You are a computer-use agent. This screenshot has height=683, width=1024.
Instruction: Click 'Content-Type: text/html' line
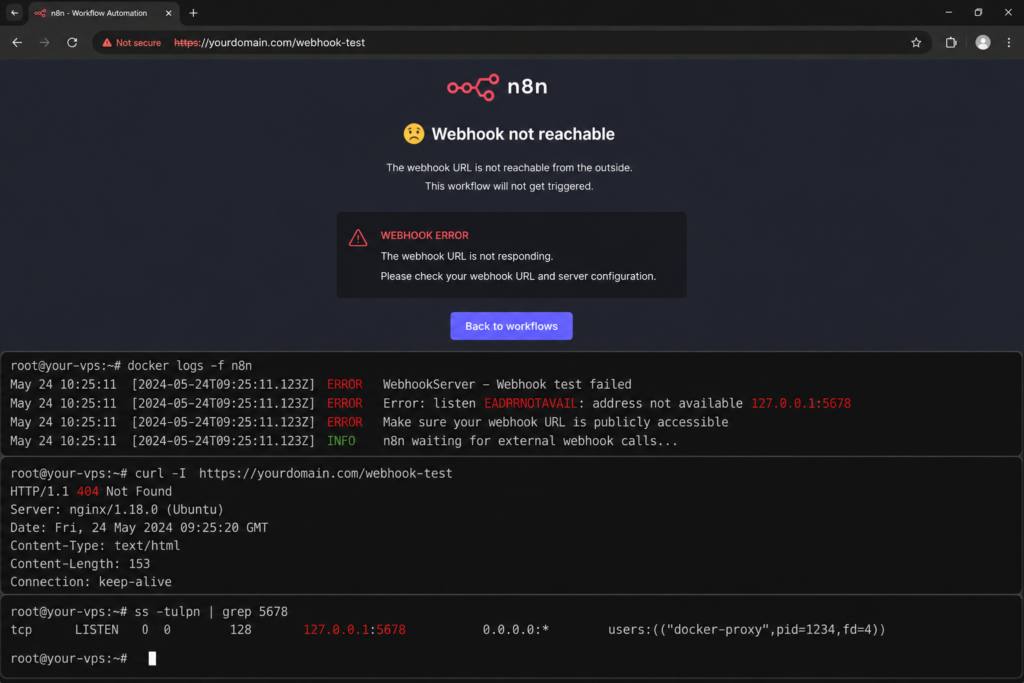pos(95,546)
